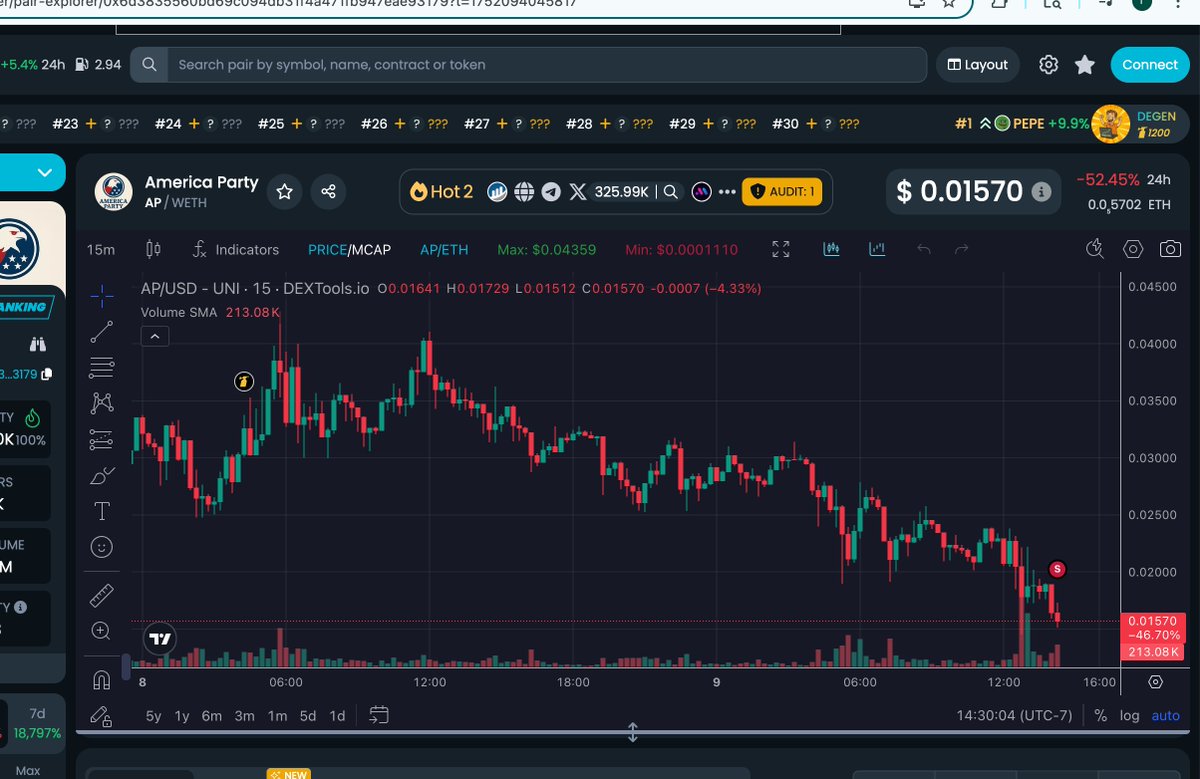This screenshot has width=1200, height=779.
Task: Open price axis settings gear
Action: [1156, 682]
